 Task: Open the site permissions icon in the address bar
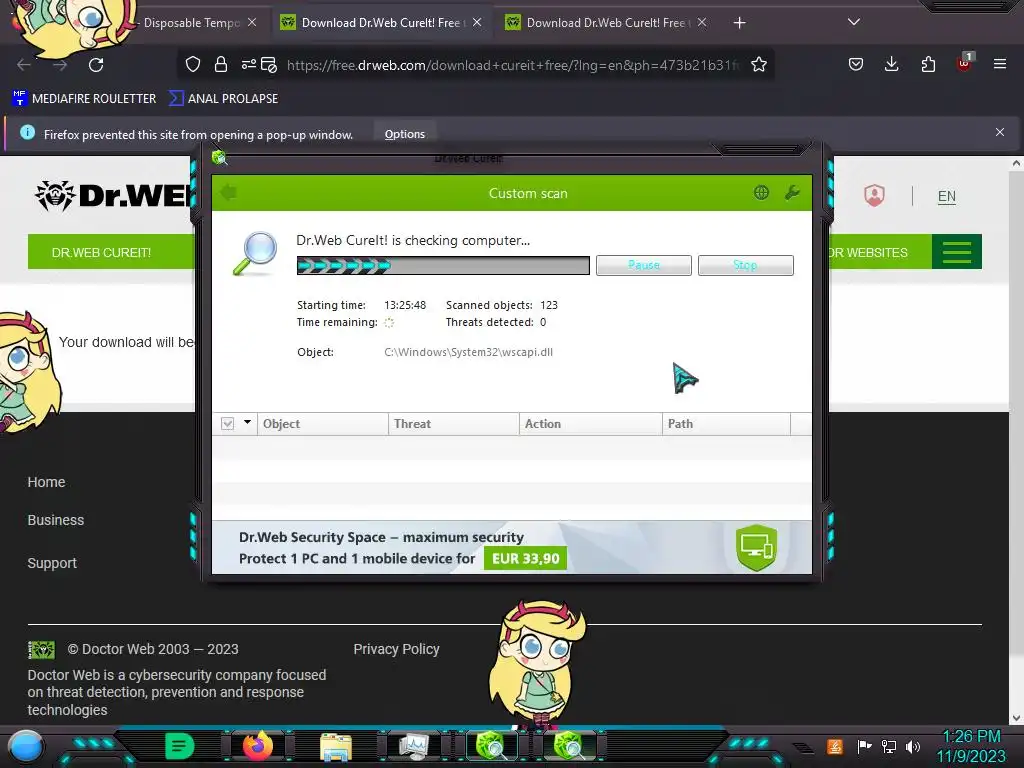(x=249, y=64)
